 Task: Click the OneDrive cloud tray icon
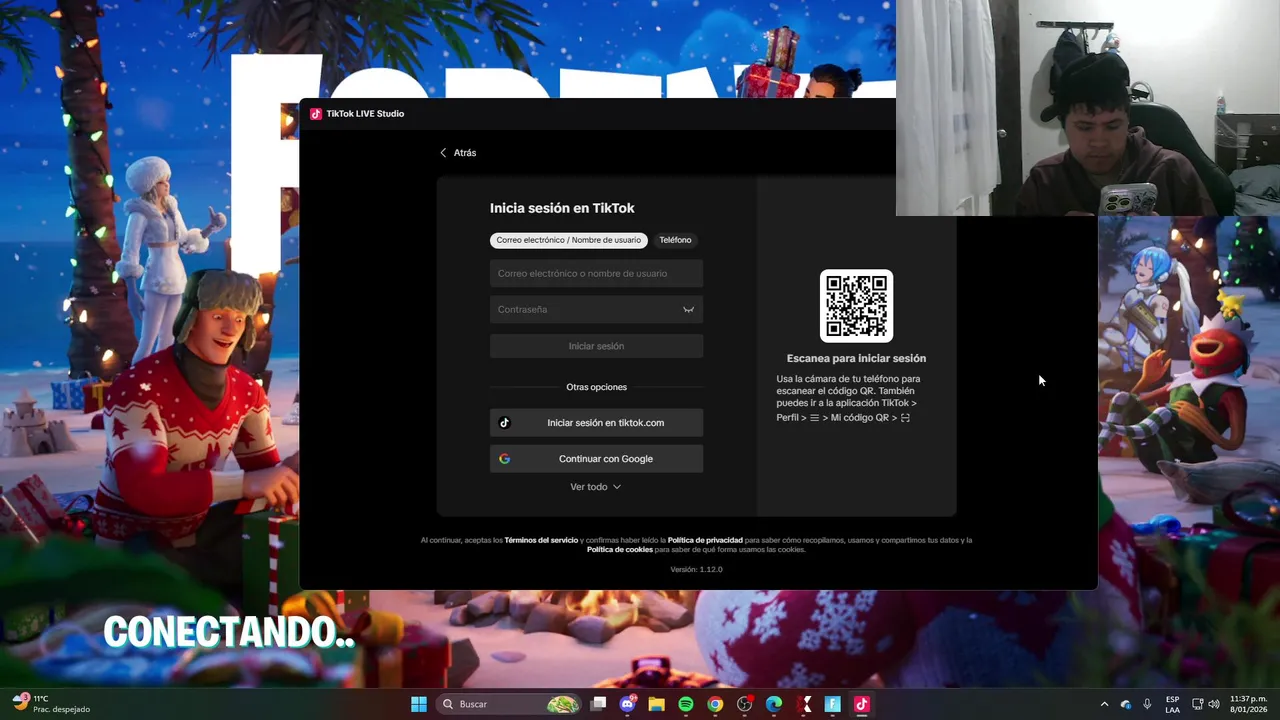coord(1126,704)
